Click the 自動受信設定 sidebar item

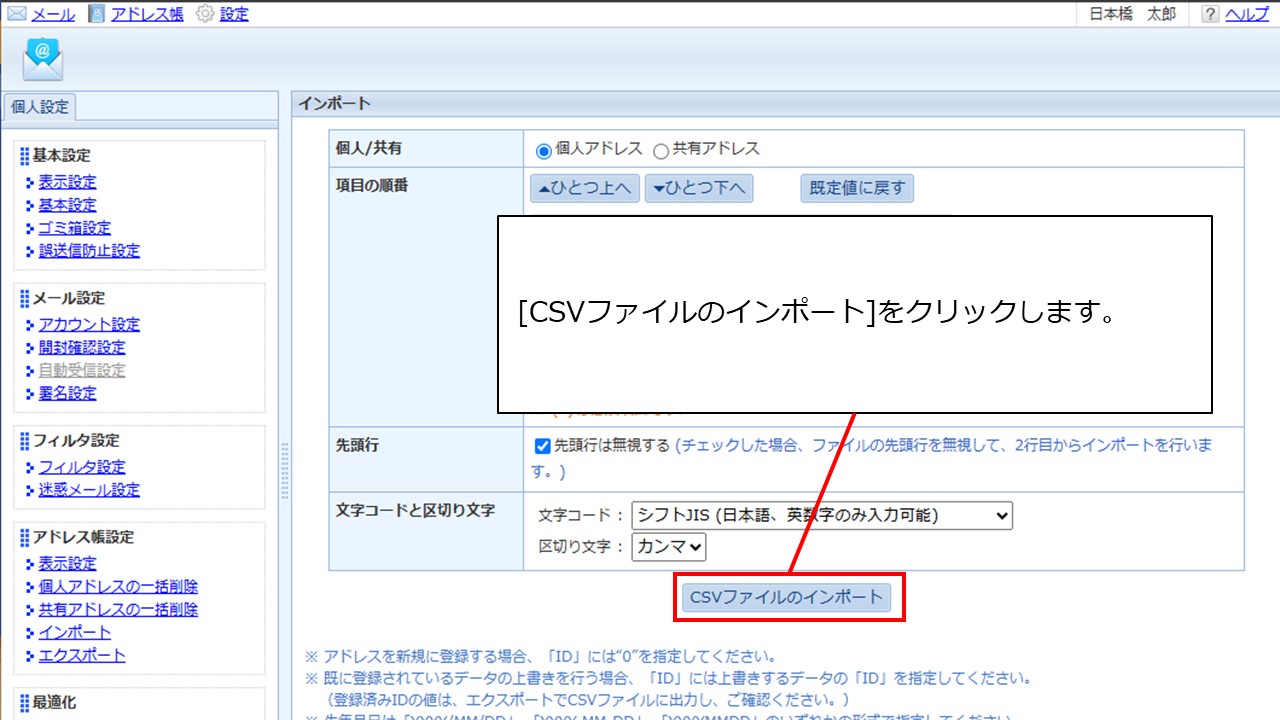click(x=82, y=370)
